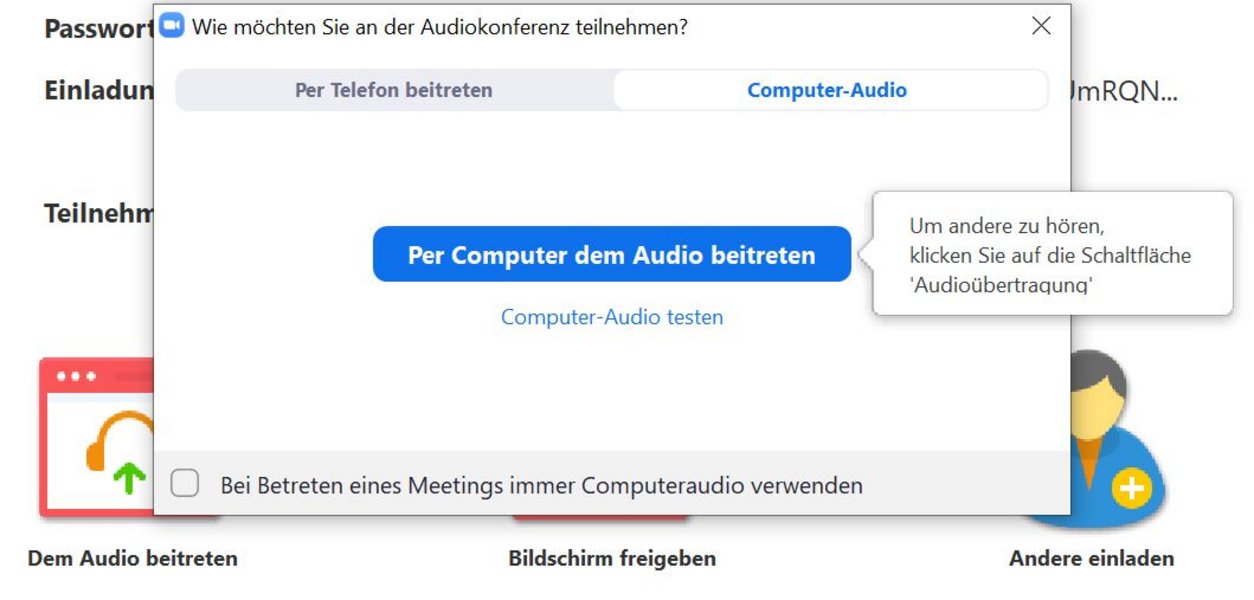Click the Zoom camera logo icon
Viewport: 1254px width, 600px height.
(172, 25)
